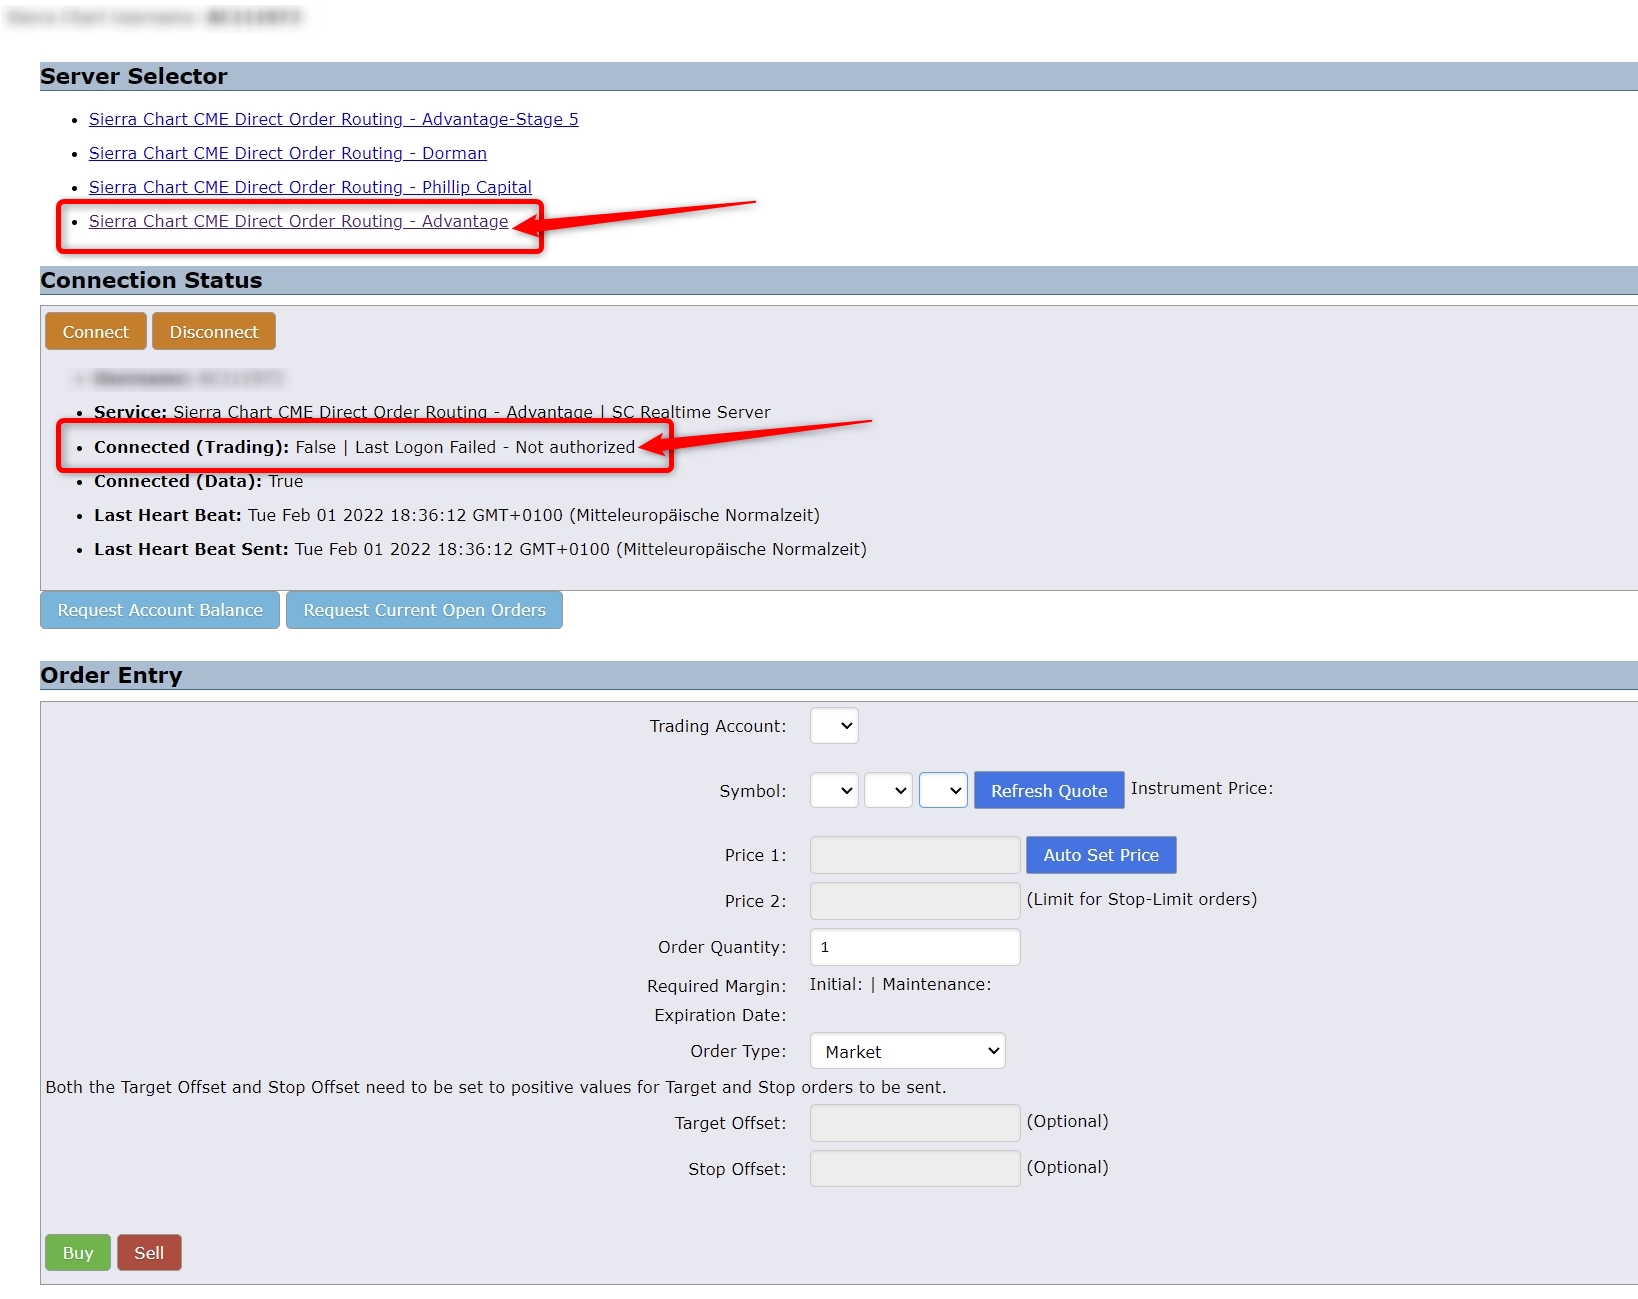Viewport: 1638px width, 1299px height.
Task: Click the Target Offset input field
Action: [x=915, y=1123]
